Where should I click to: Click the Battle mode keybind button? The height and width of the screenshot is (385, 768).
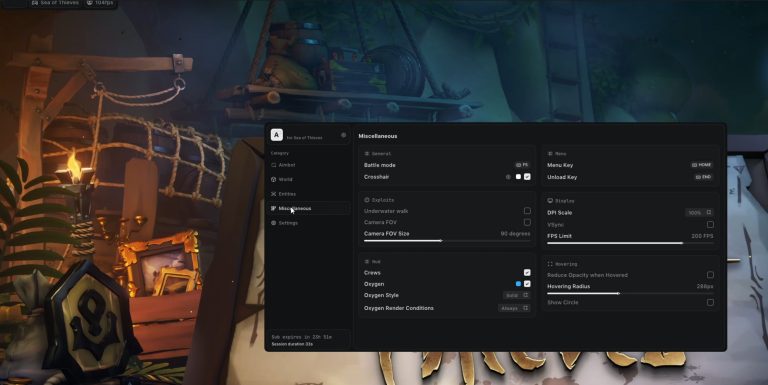point(522,165)
